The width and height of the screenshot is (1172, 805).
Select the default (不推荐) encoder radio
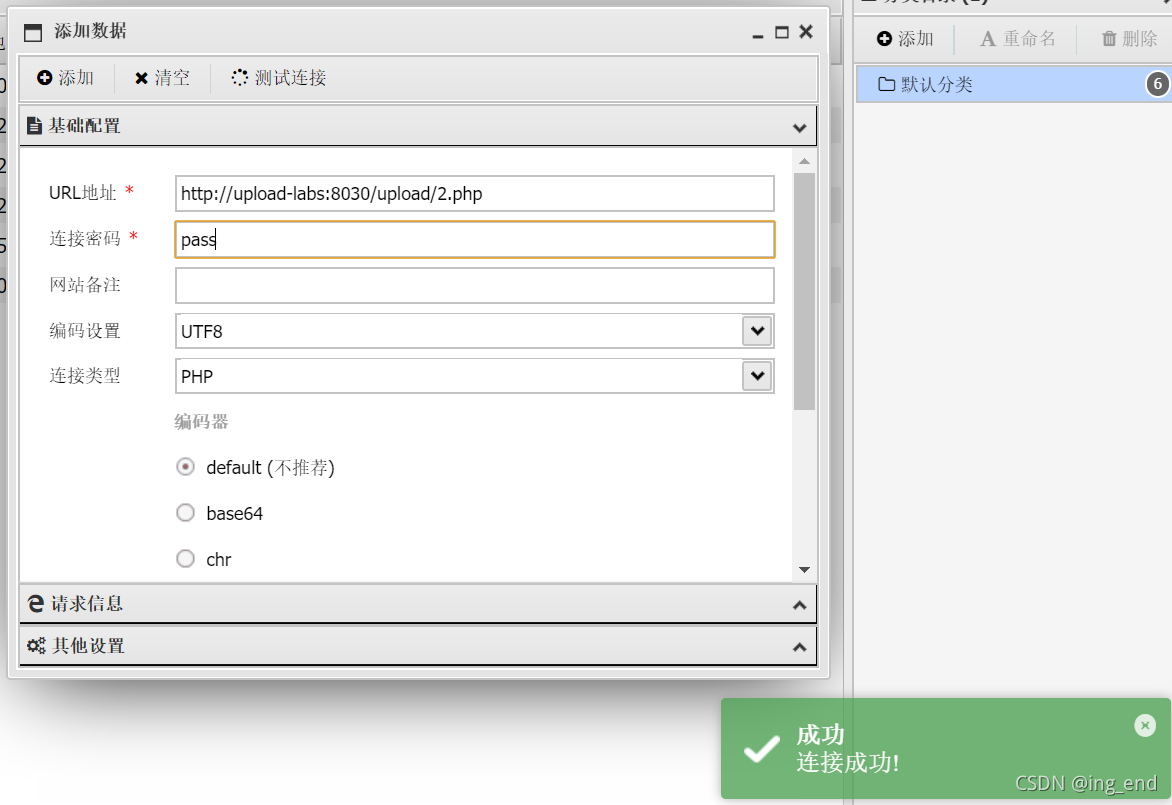[185, 467]
